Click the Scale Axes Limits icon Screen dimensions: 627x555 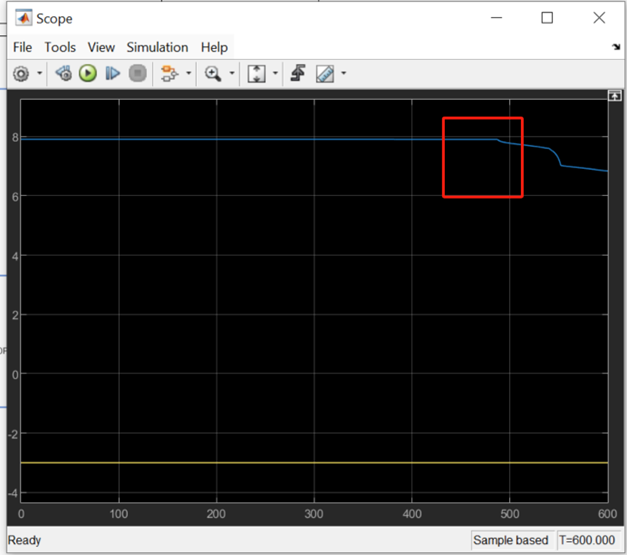[256, 74]
